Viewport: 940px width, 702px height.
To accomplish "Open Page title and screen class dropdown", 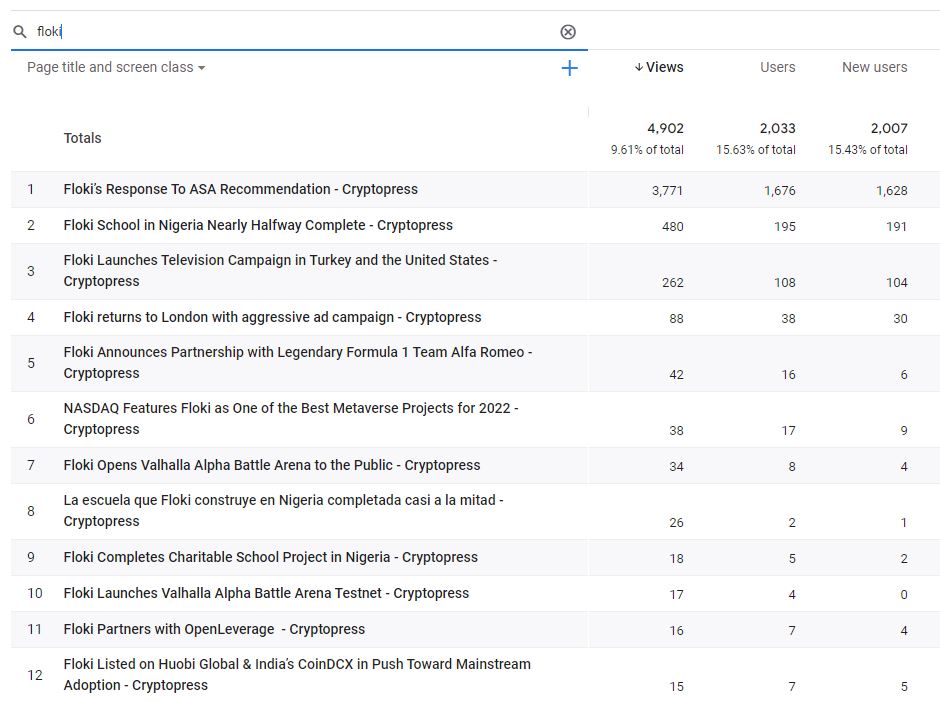I will click(x=116, y=67).
